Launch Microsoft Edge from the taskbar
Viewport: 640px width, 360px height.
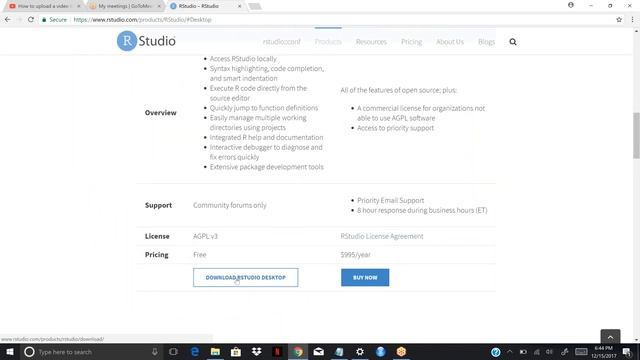(x=195, y=352)
